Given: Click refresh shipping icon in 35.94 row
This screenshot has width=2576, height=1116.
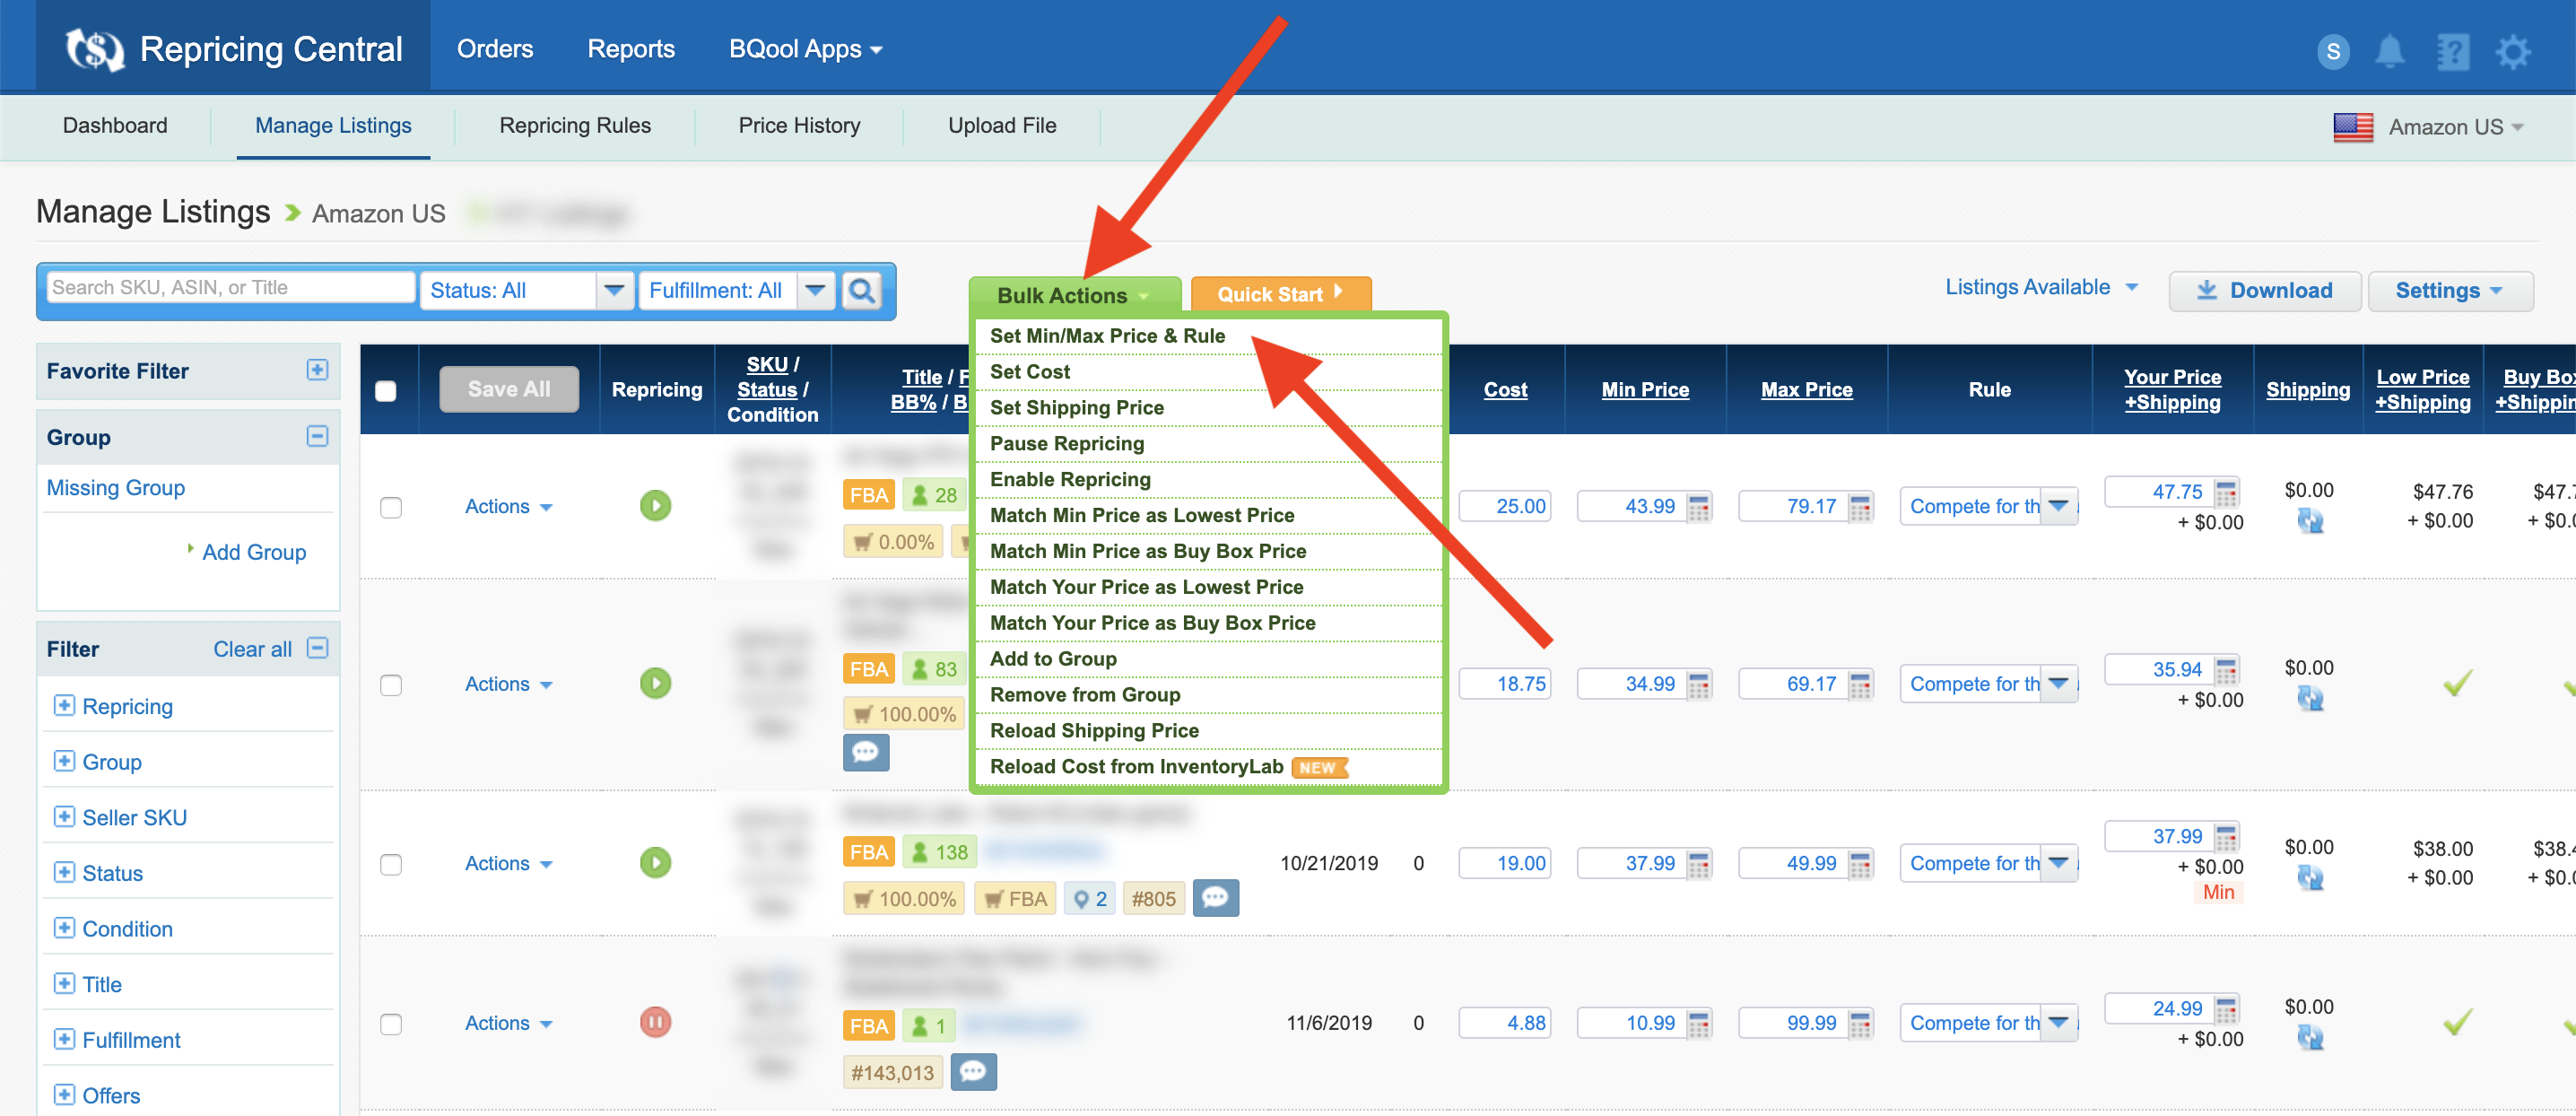Looking at the screenshot, I should point(2309,698).
